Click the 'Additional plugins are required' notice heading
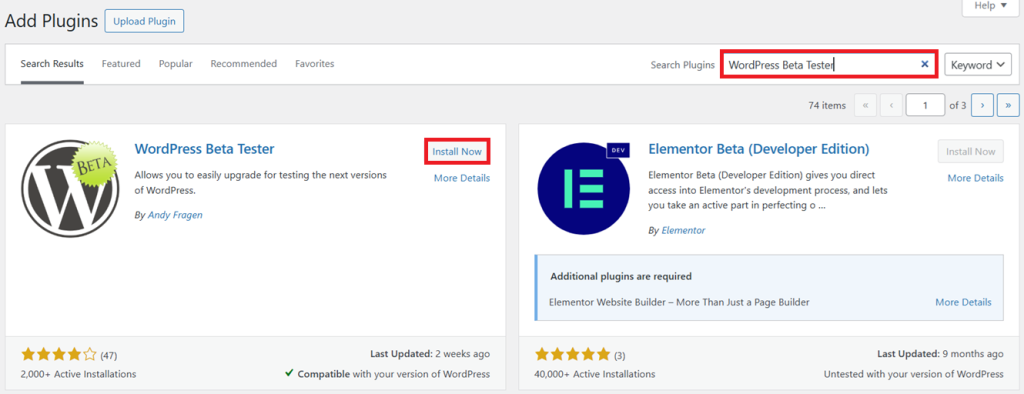This screenshot has width=1024, height=394. click(x=621, y=276)
